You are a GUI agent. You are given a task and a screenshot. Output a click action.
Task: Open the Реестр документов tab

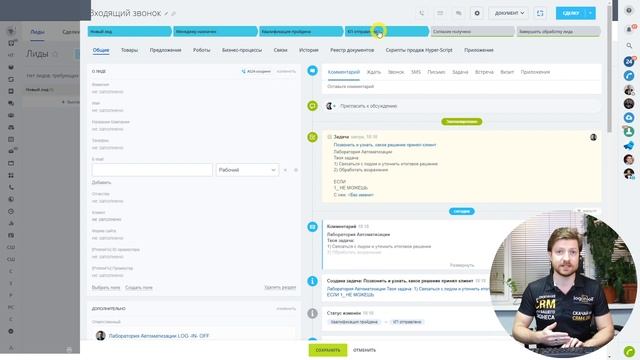[x=352, y=50]
